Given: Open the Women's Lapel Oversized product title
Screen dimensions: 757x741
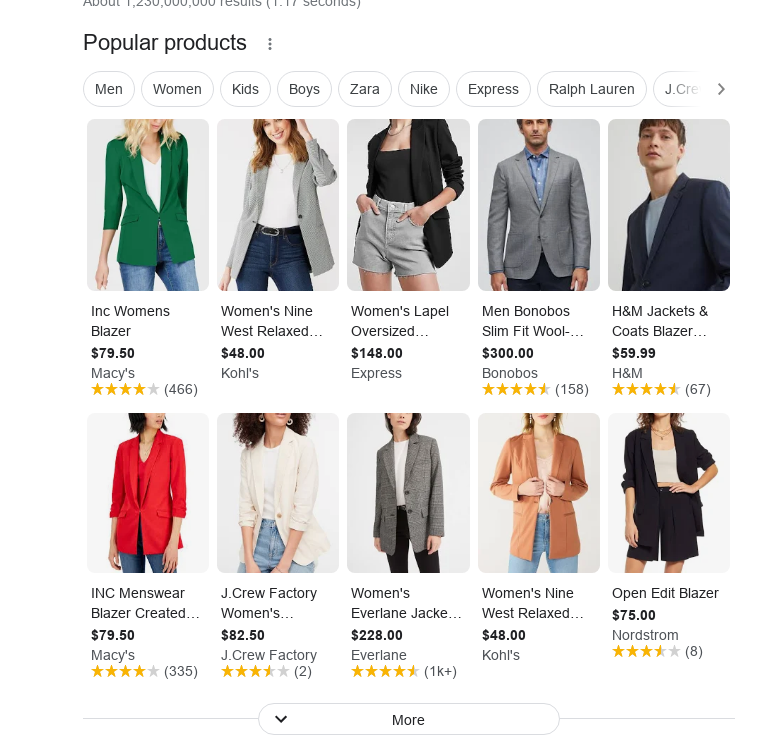Looking at the screenshot, I should tap(400, 321).
